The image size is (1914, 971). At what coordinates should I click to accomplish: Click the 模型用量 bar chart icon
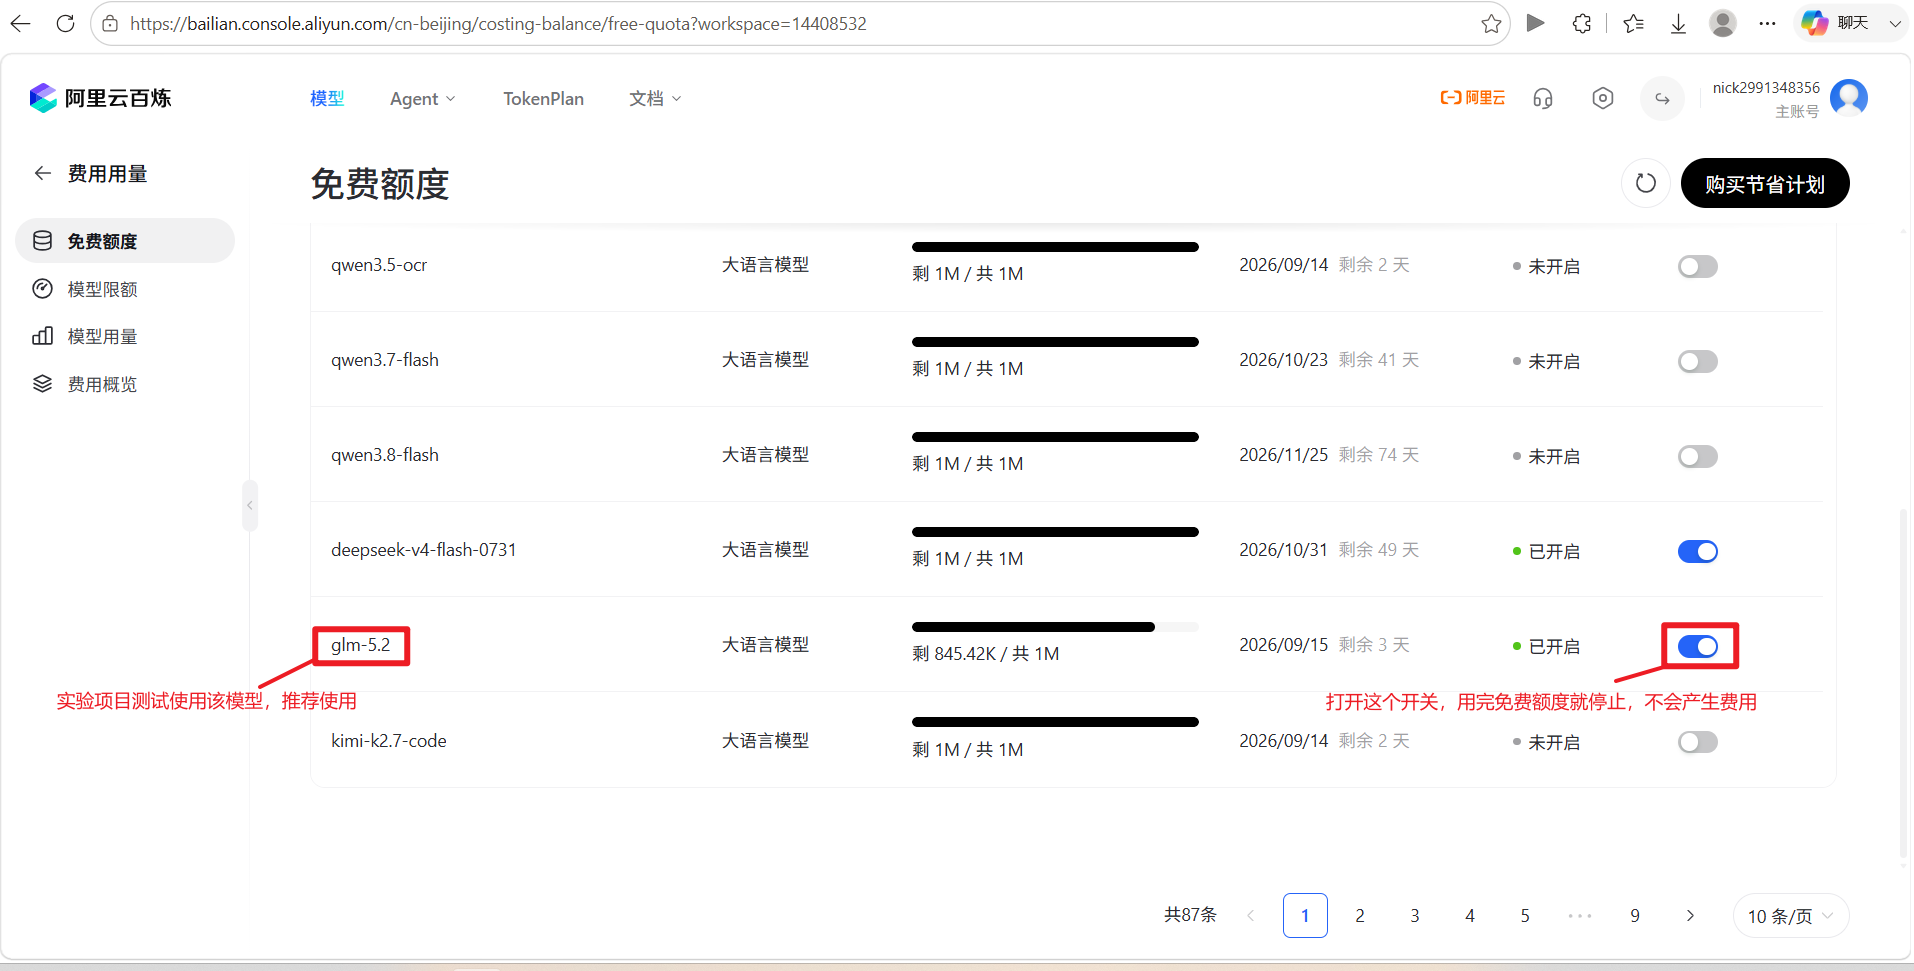tap(42, 336)
